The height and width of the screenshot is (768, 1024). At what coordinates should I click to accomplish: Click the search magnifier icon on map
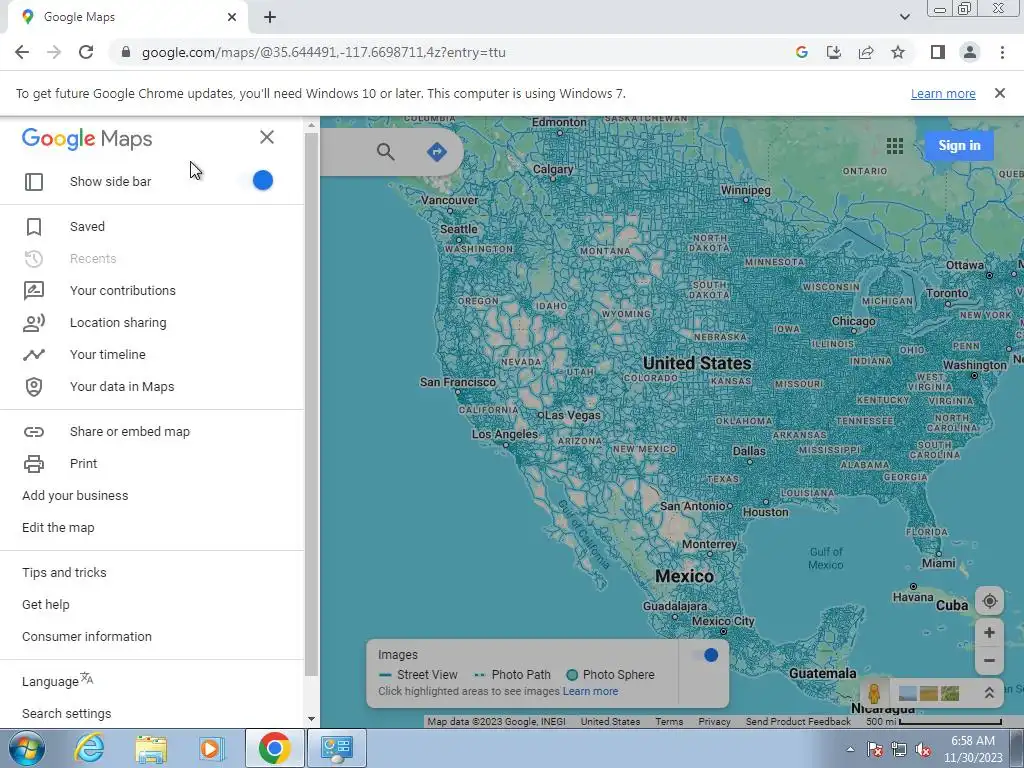(386, 152)
